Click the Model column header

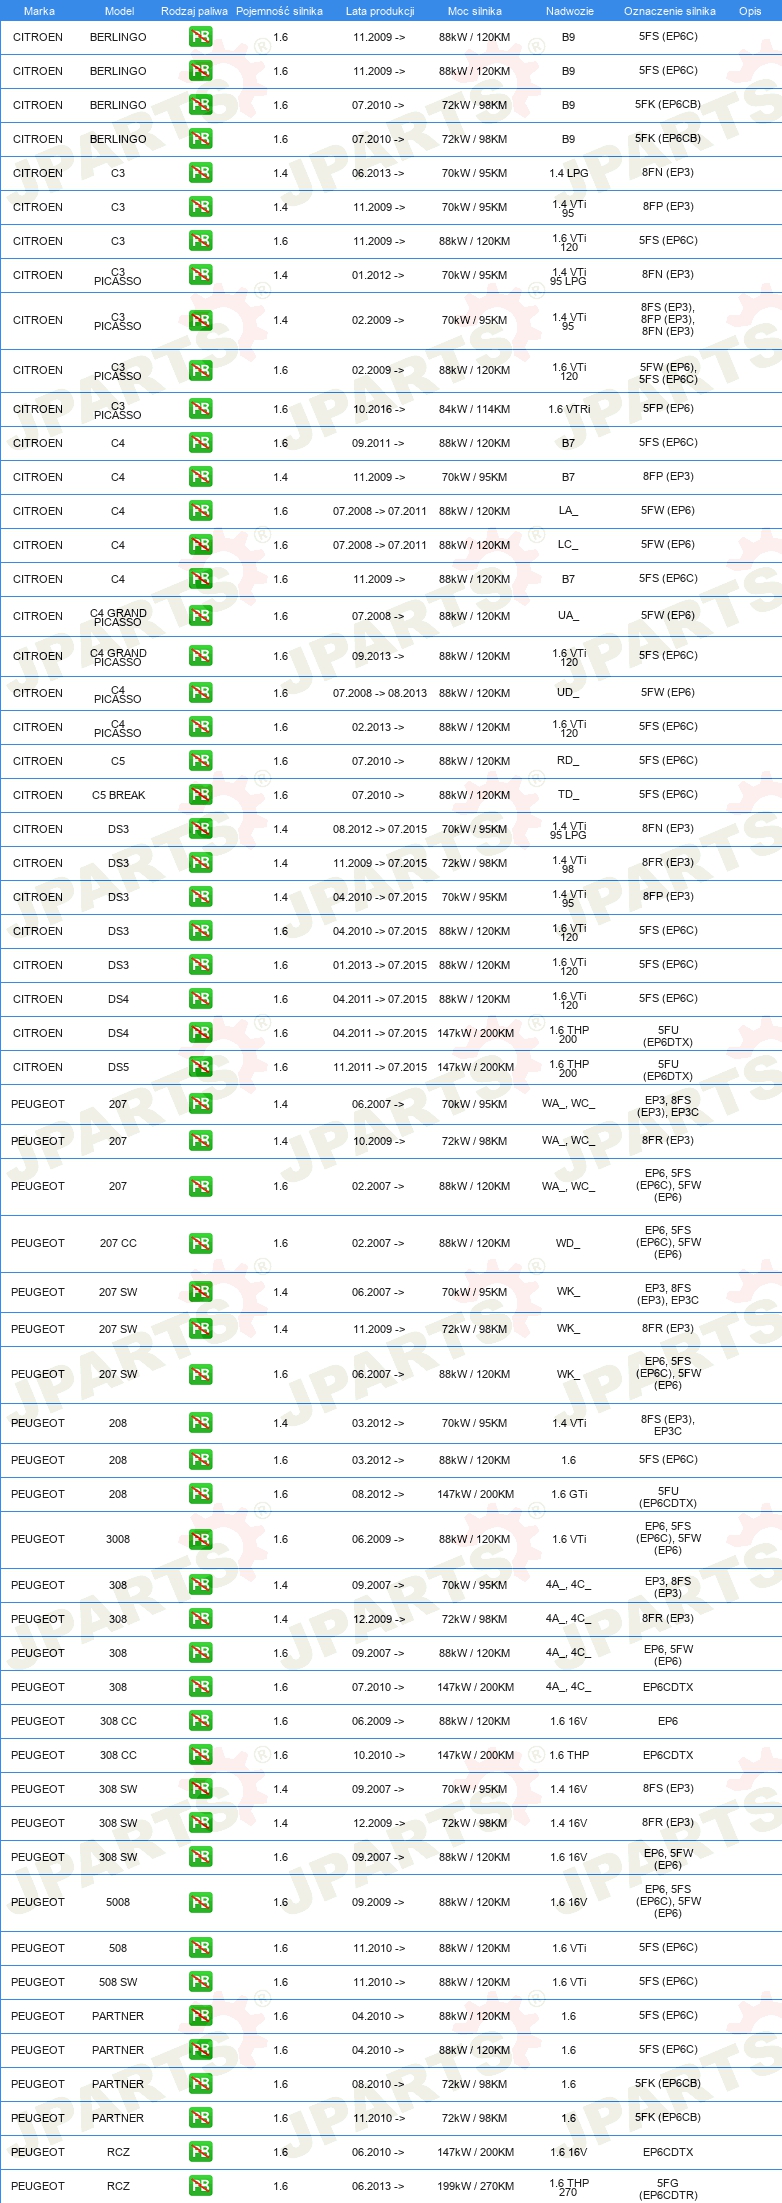(x=119, y=11)
